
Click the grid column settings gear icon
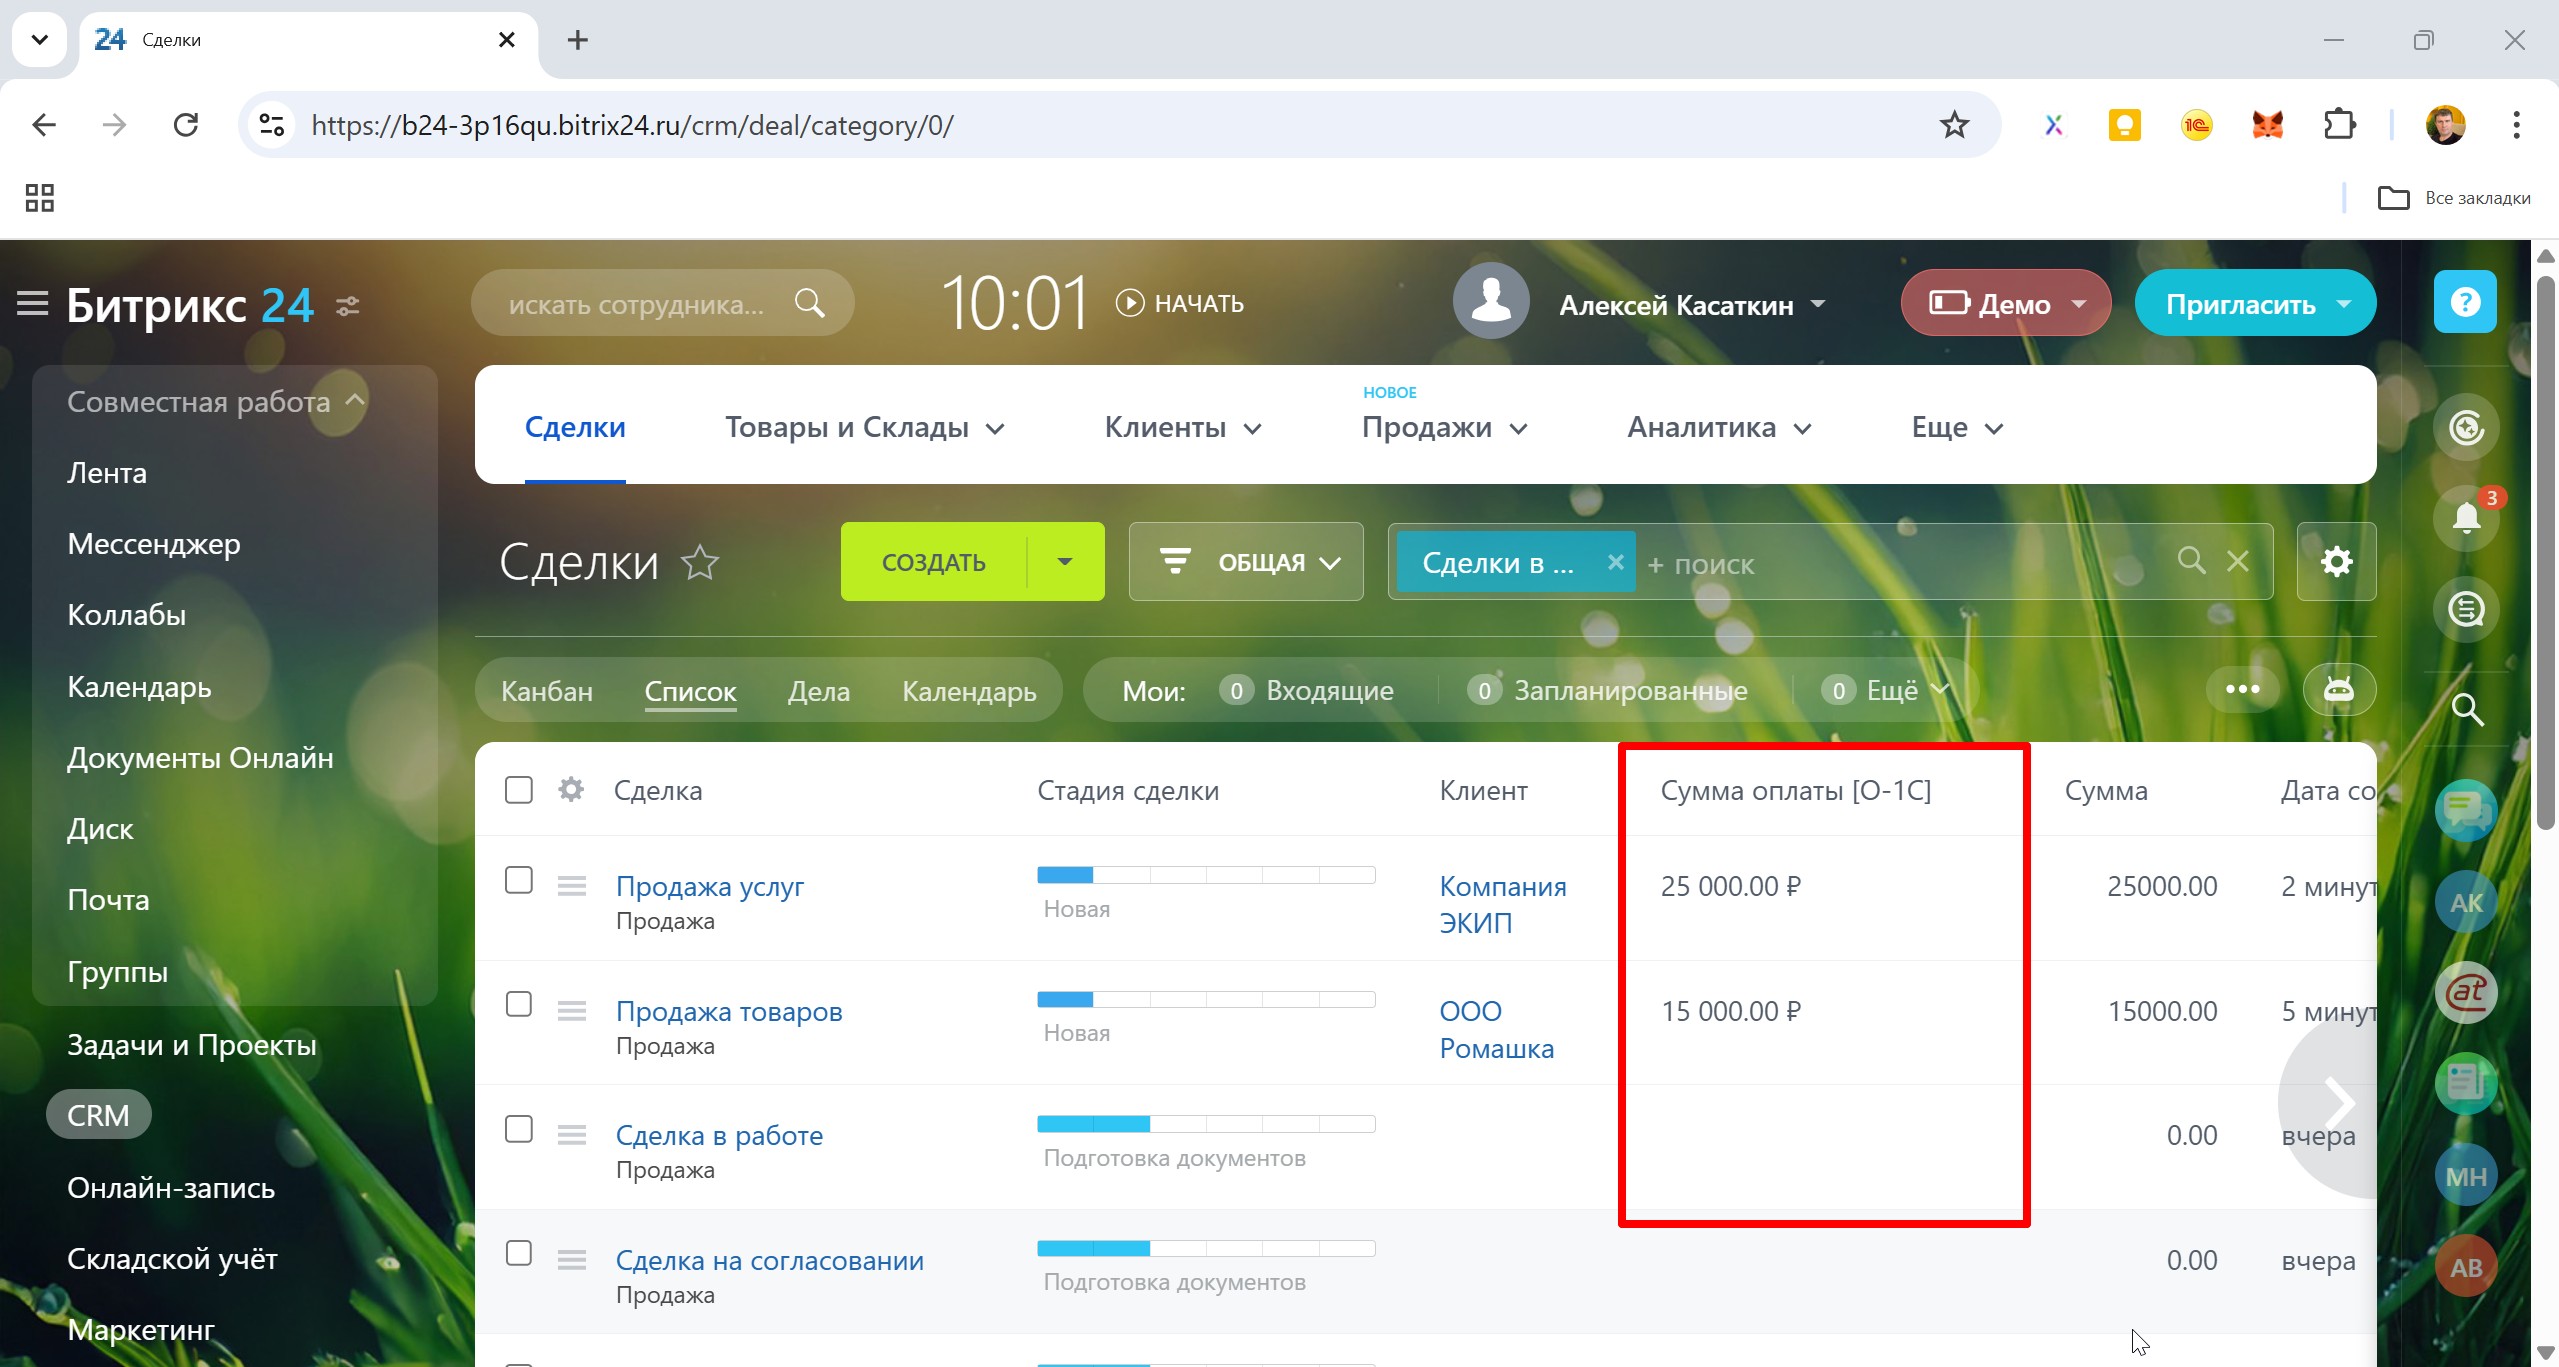tap(571, 790)
